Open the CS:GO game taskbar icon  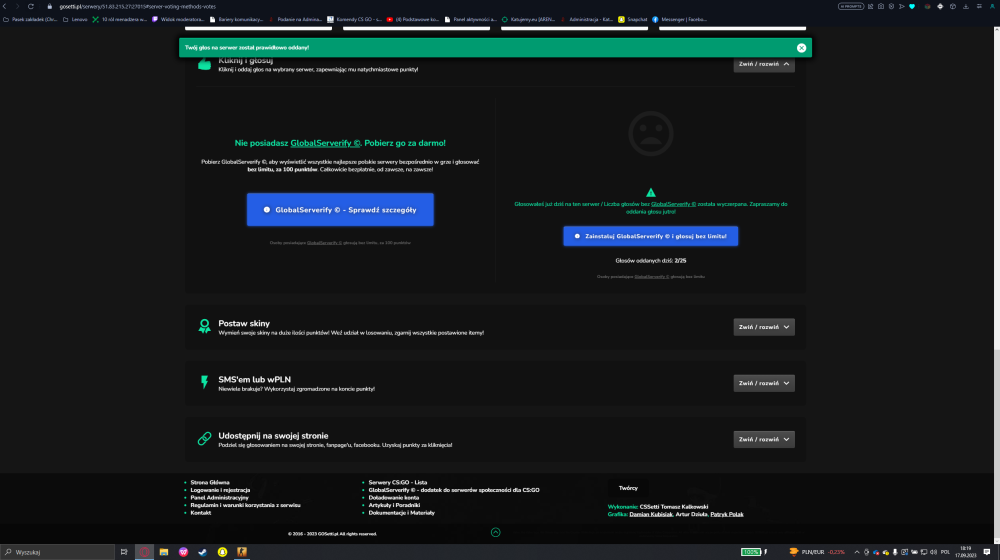242,552
